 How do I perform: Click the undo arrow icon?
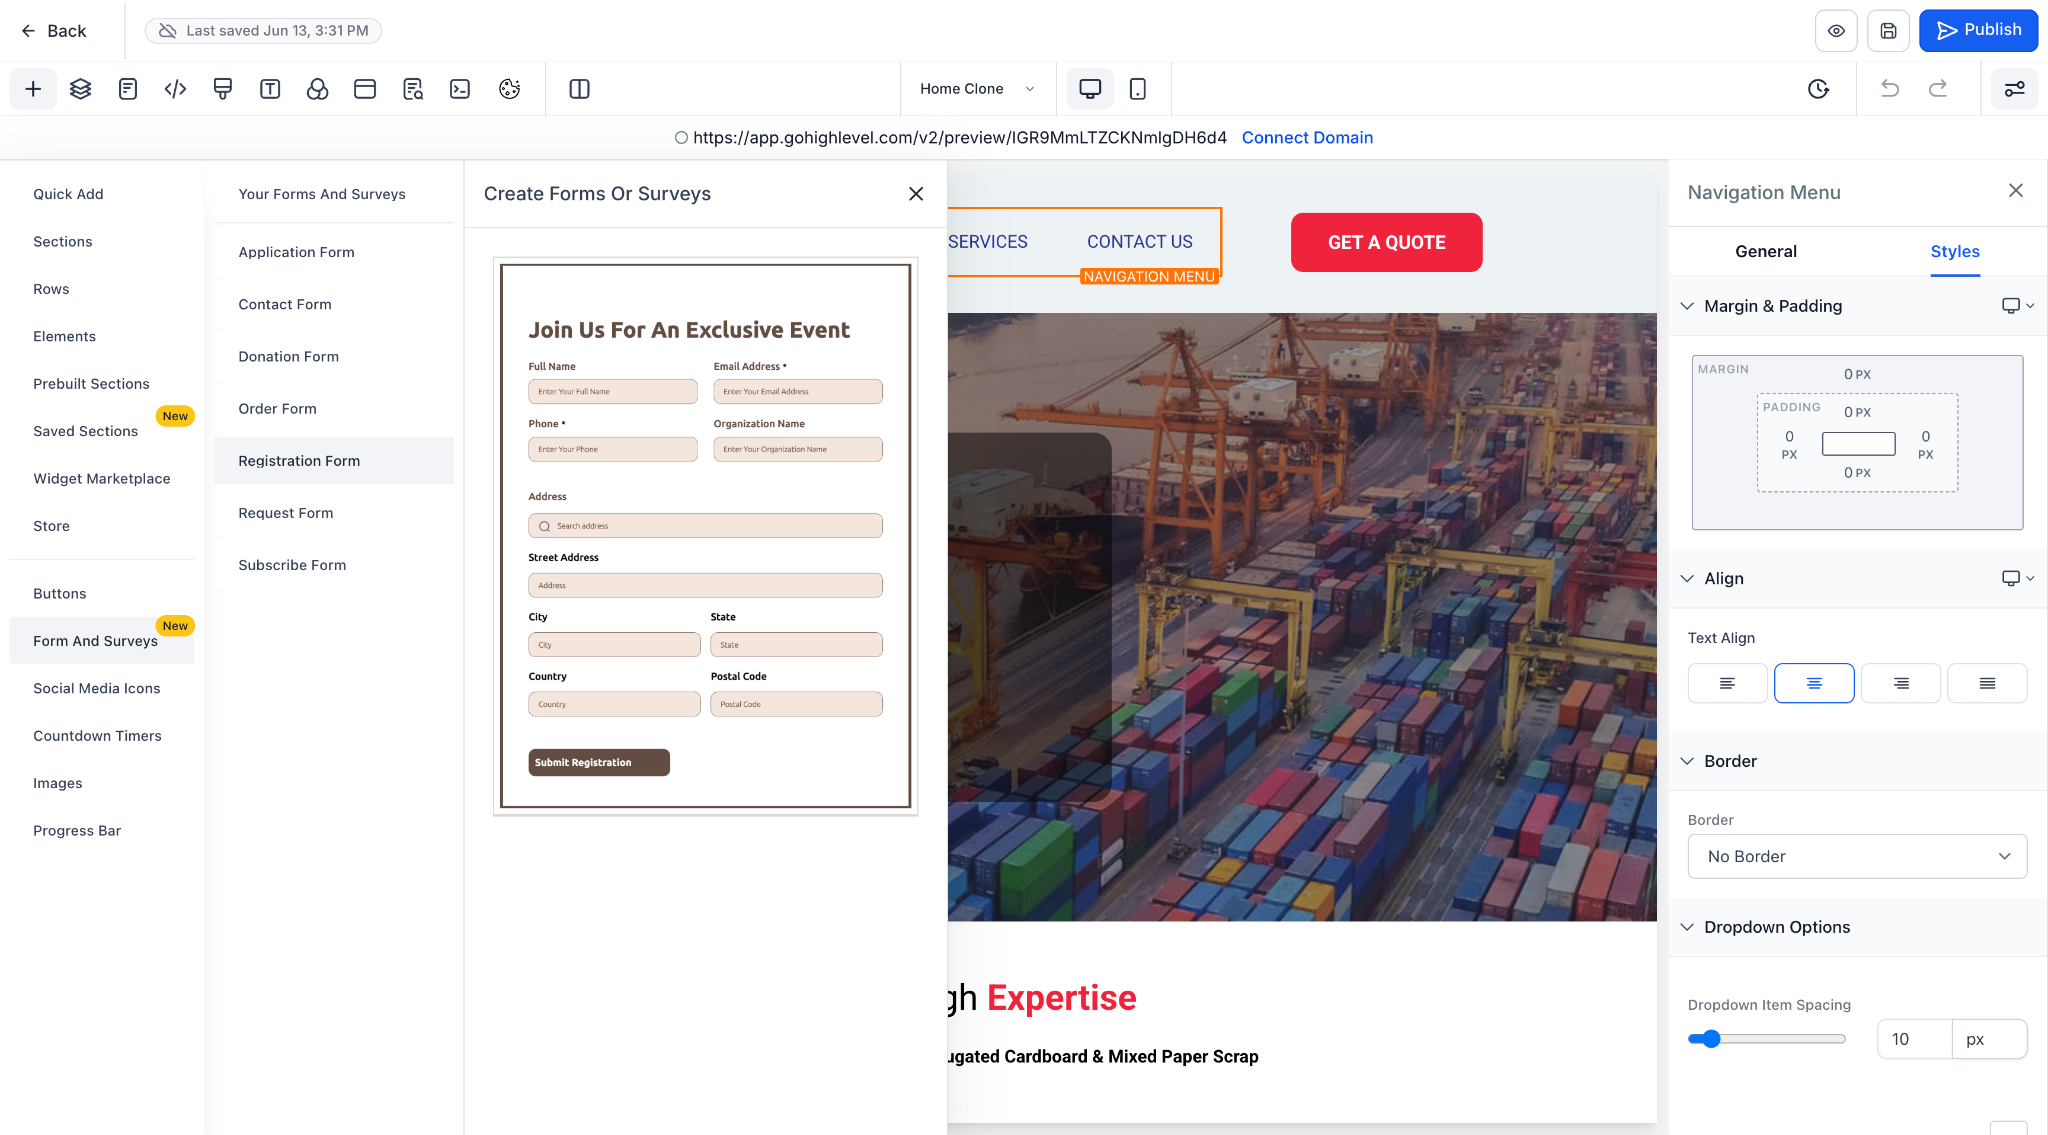point(1889,89)
